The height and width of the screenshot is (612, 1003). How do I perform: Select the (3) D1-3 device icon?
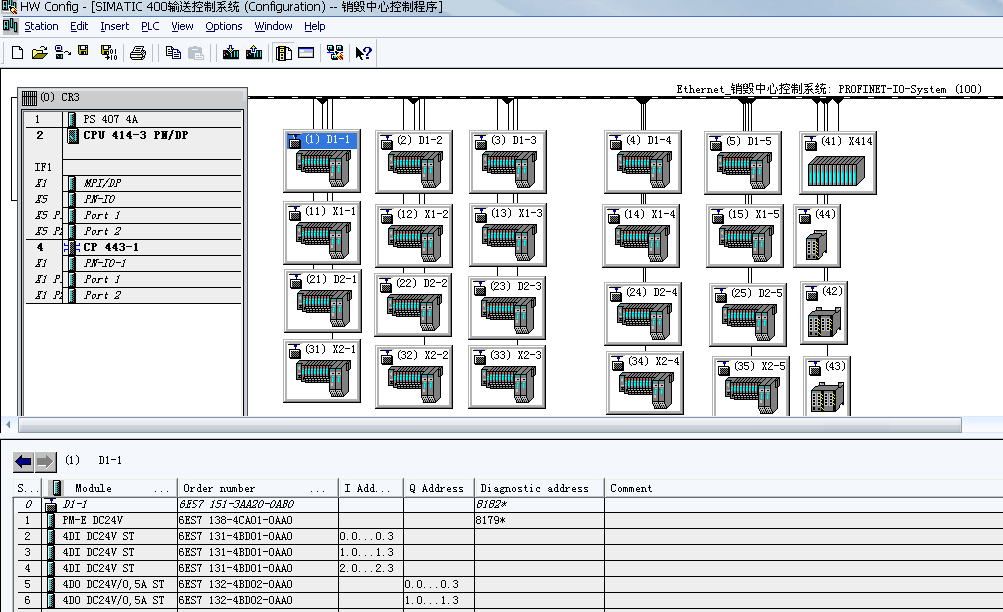coord(507,161)
